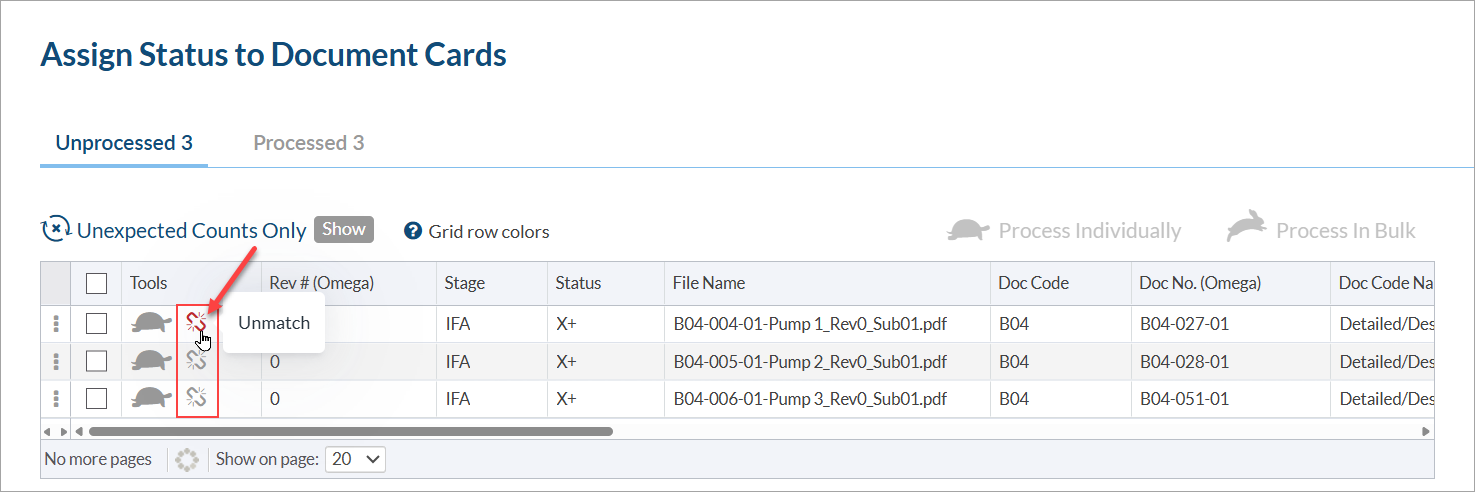
Task: Switch to the Processed 3 tab
Action: [308, 143]
